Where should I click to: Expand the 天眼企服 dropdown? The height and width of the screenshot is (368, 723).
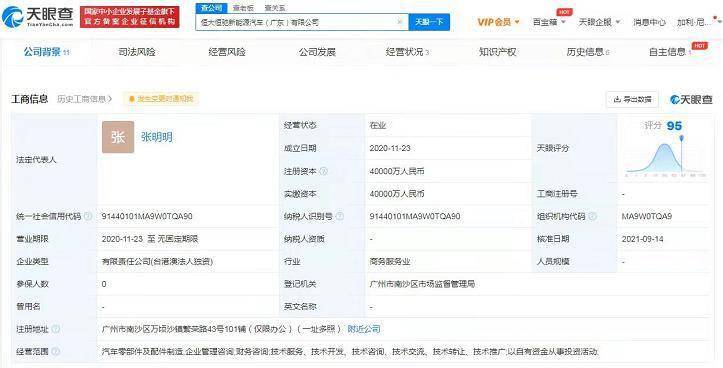click(599, 22)
